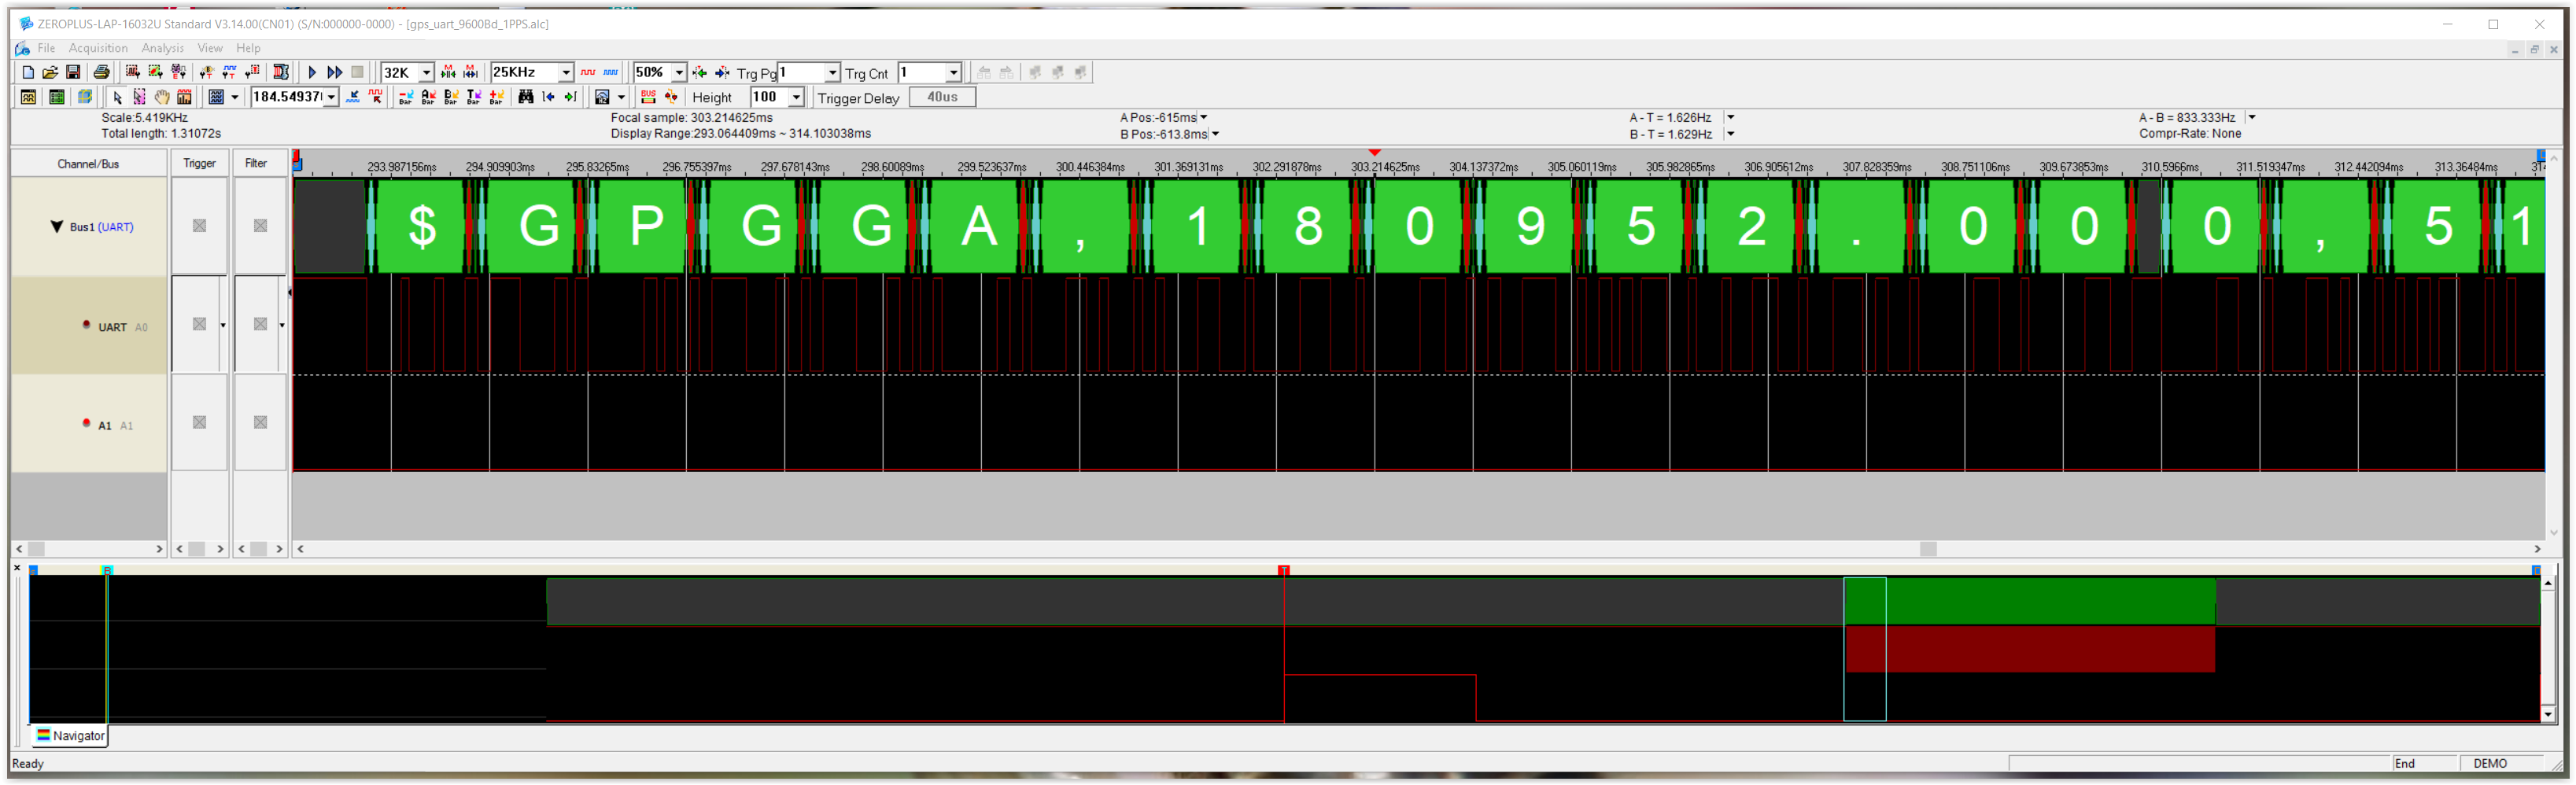Click the Trigger column header
Screen dimensions: 2576x785
200,163
